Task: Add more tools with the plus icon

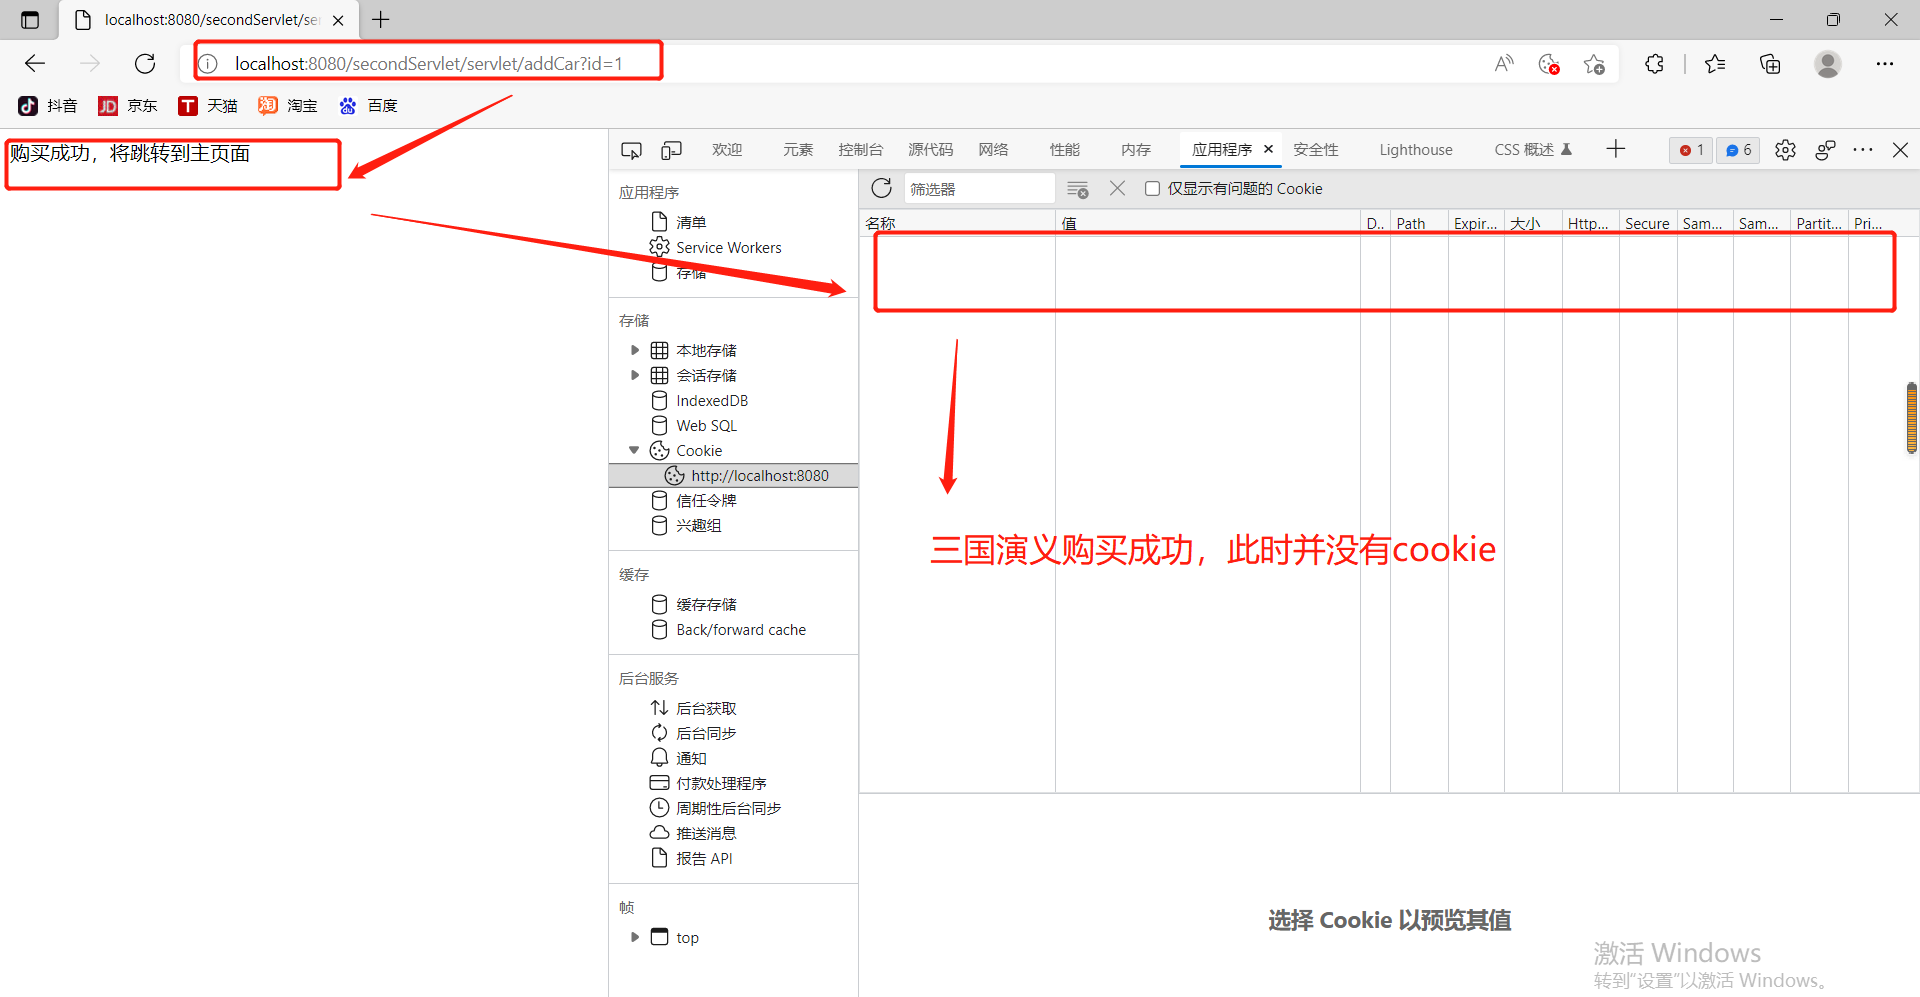Action: point(1616,149)
